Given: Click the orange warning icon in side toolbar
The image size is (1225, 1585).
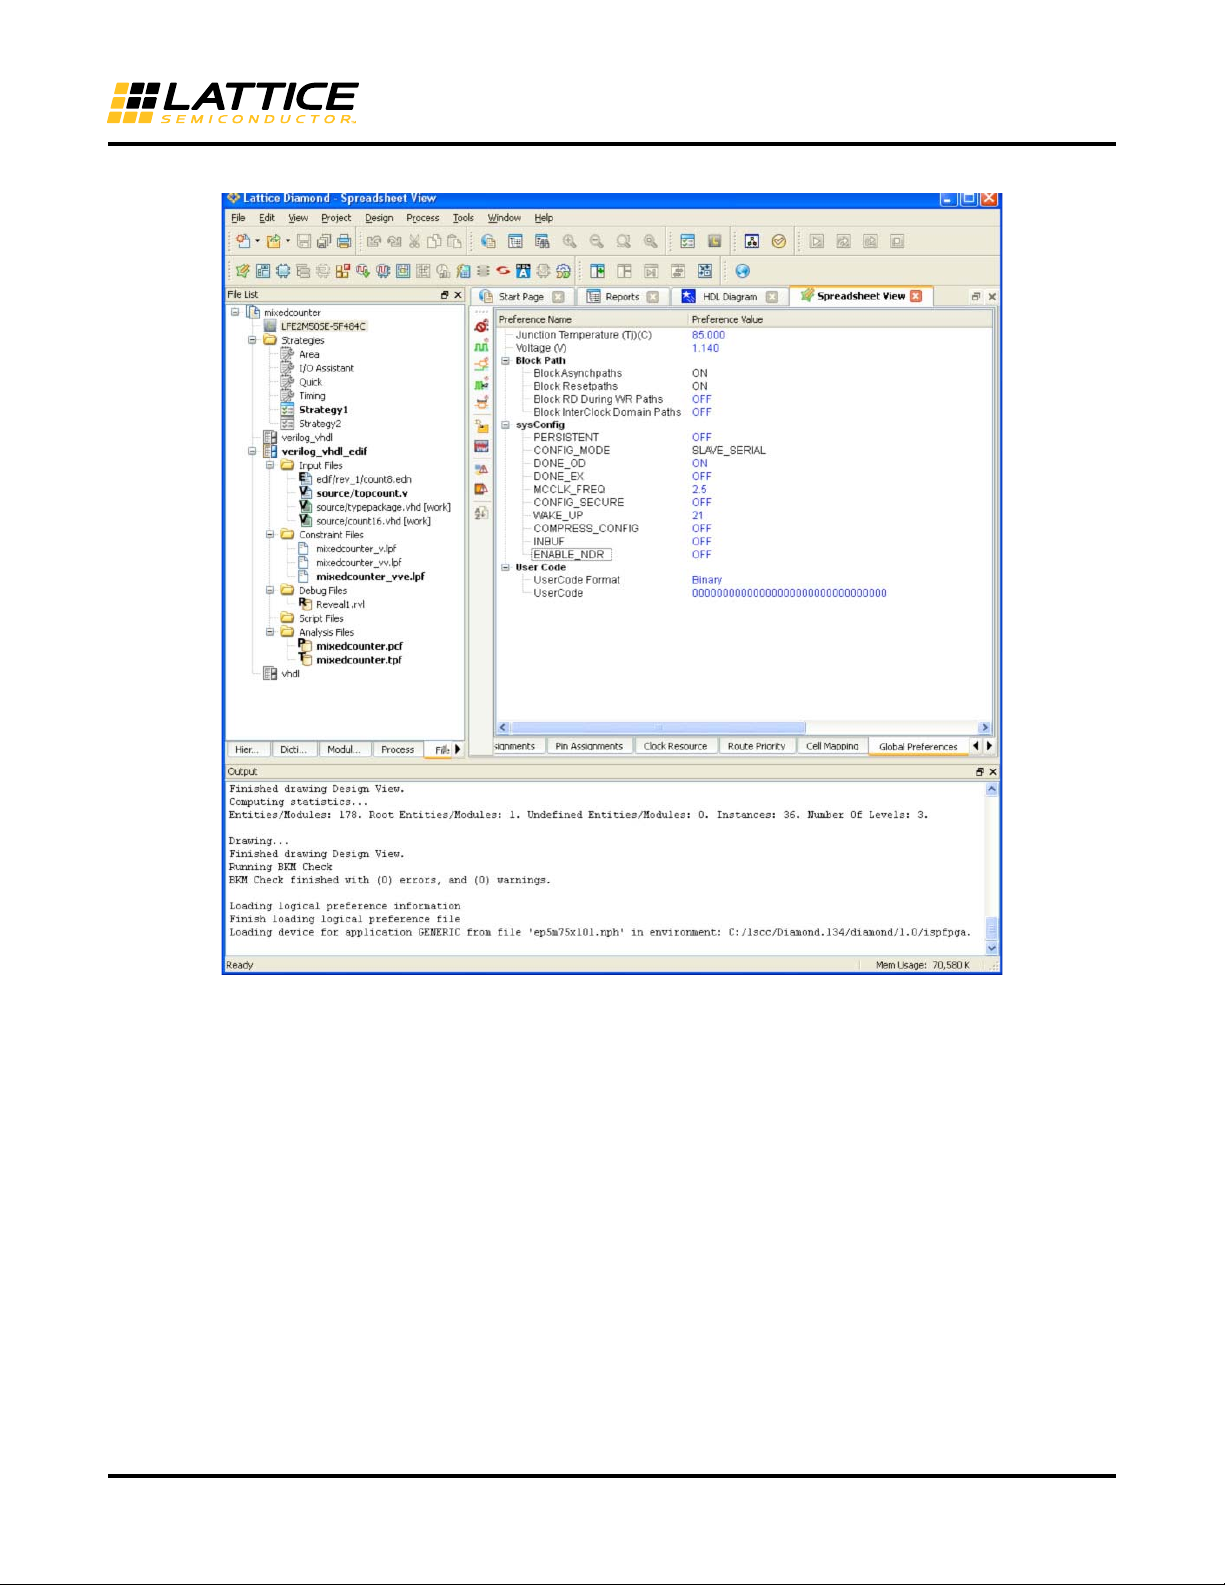Looking at the screenshot, I should [482, 489].
